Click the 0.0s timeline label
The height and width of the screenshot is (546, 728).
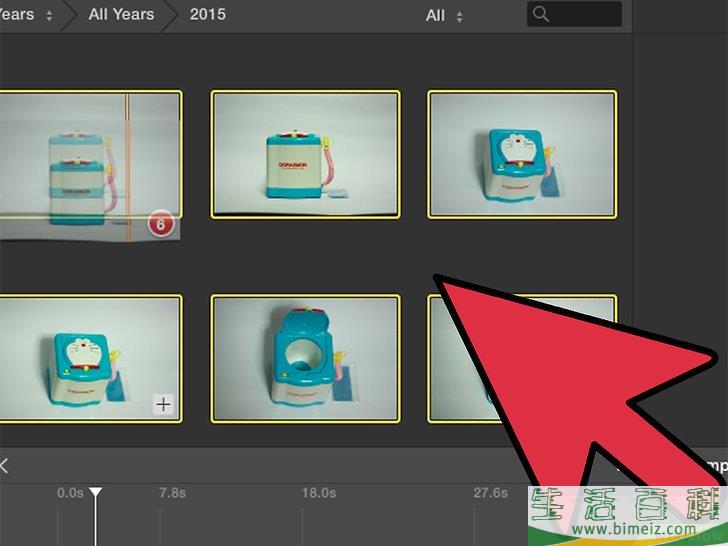[70, 493]
